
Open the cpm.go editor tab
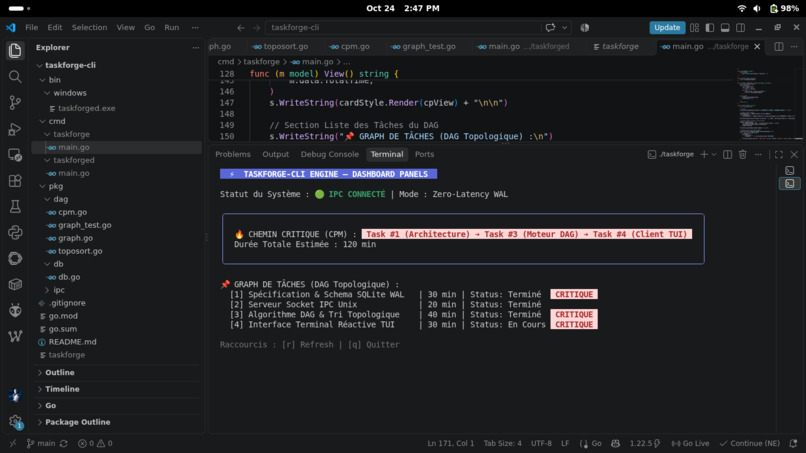350,46
